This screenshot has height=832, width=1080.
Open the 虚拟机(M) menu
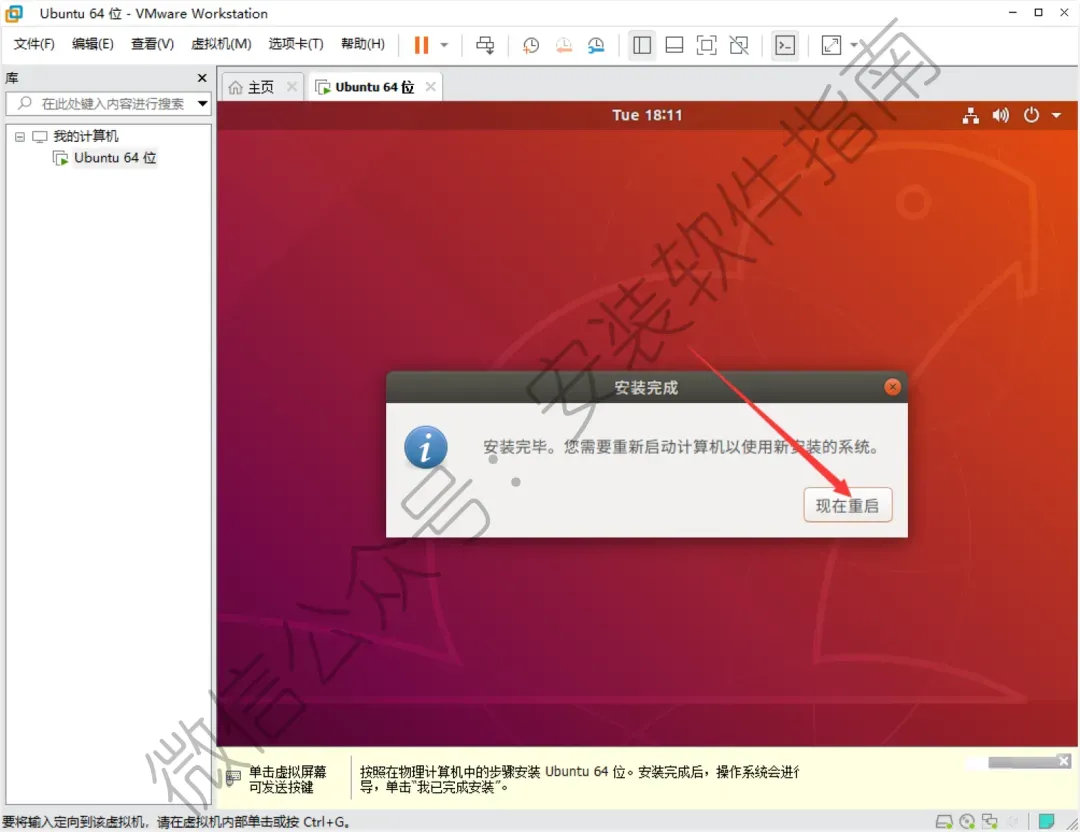(x=221, y=44)
